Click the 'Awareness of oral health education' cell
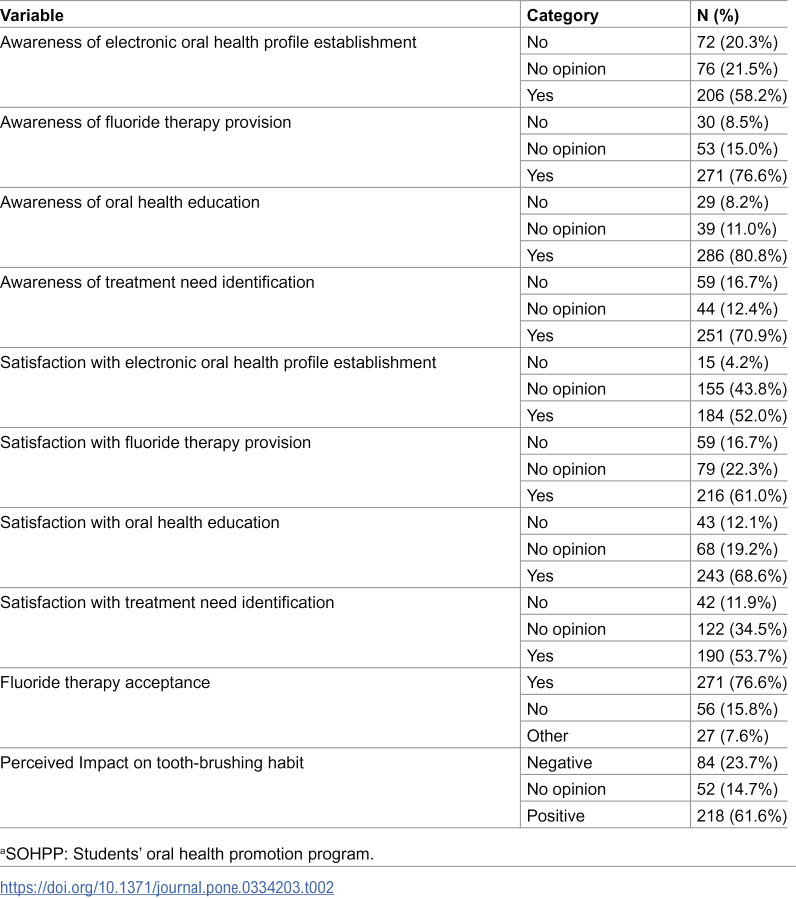Viewport: 796px width, 898px height. pos(130,203)
